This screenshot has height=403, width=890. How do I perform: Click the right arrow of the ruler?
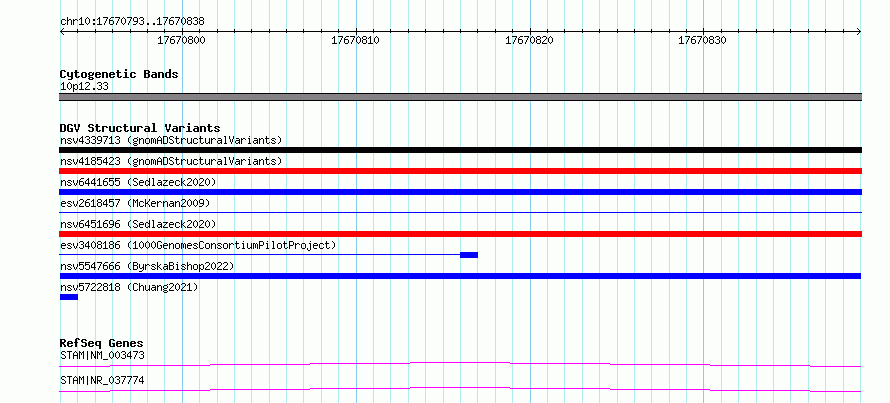tap(859, 32)
